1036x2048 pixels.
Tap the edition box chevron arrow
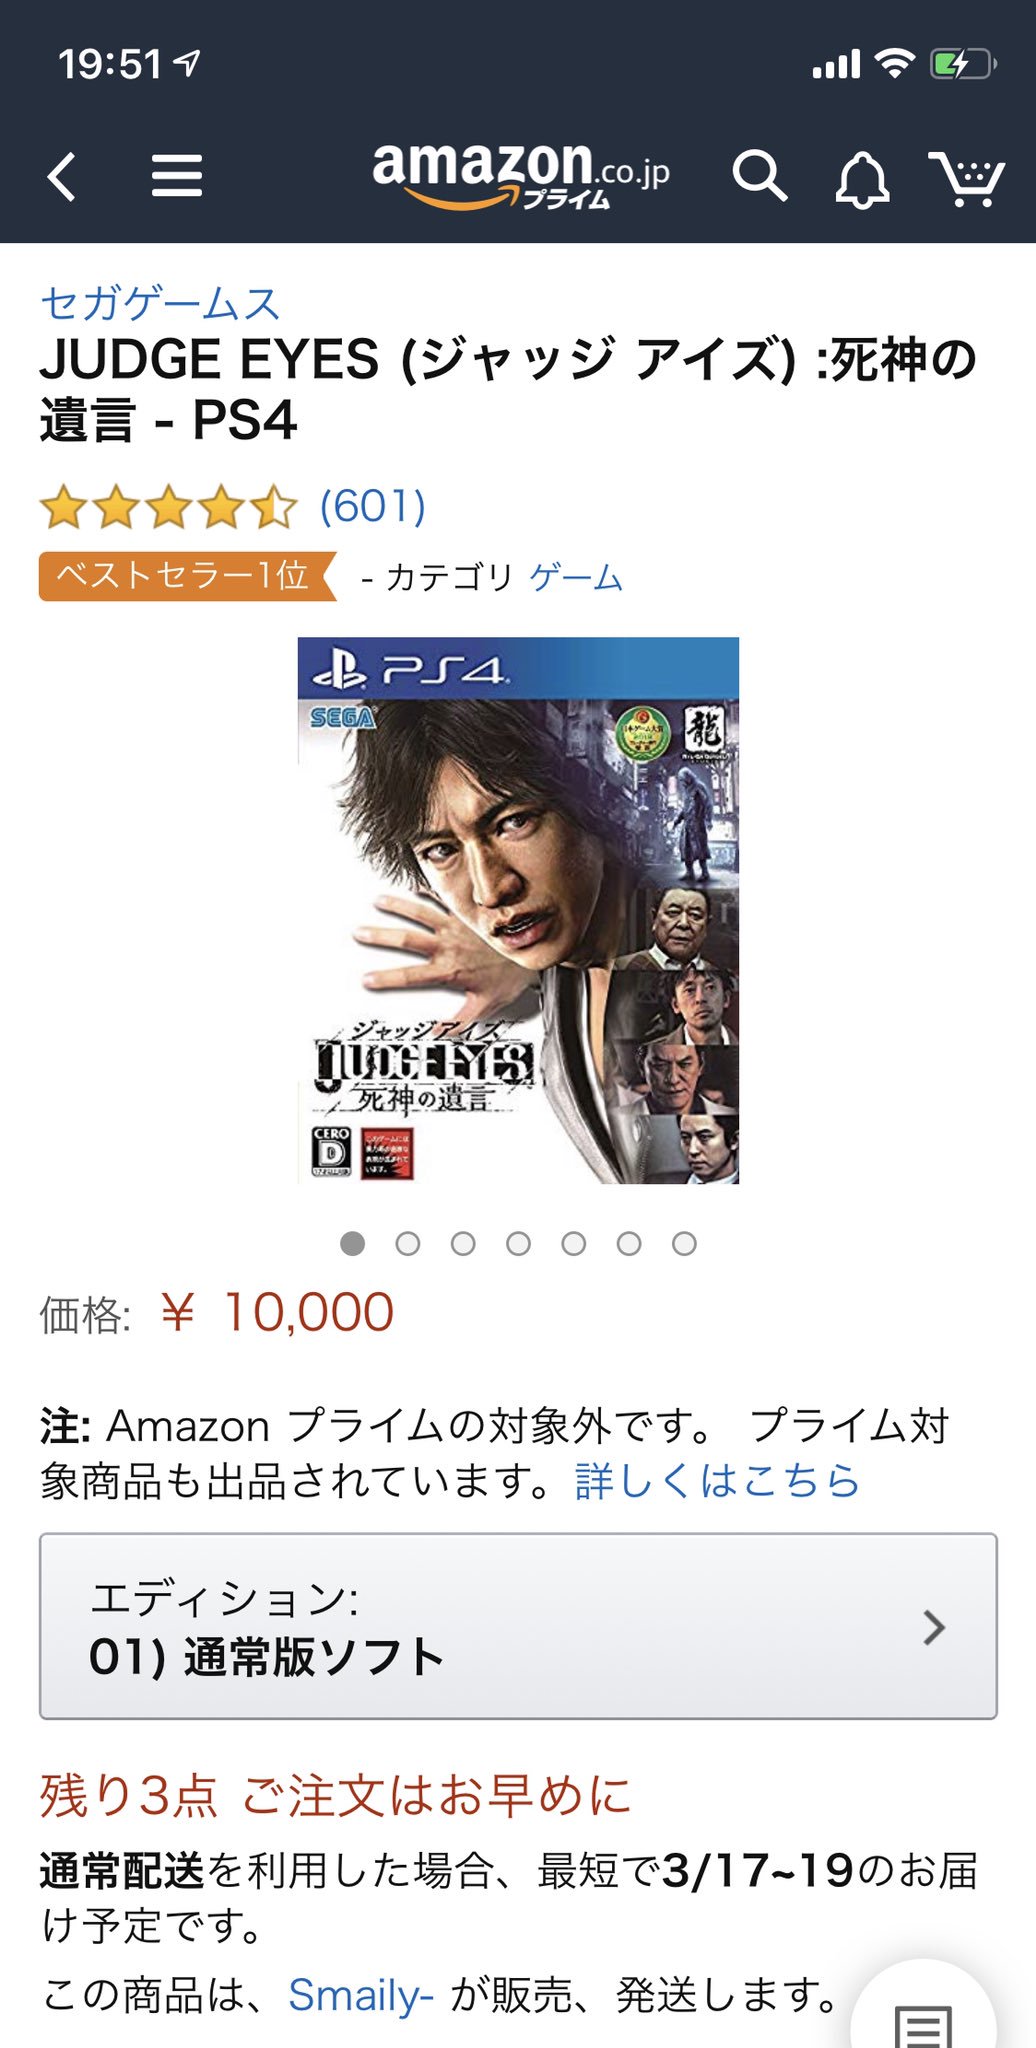click(x=934, y=1627)
